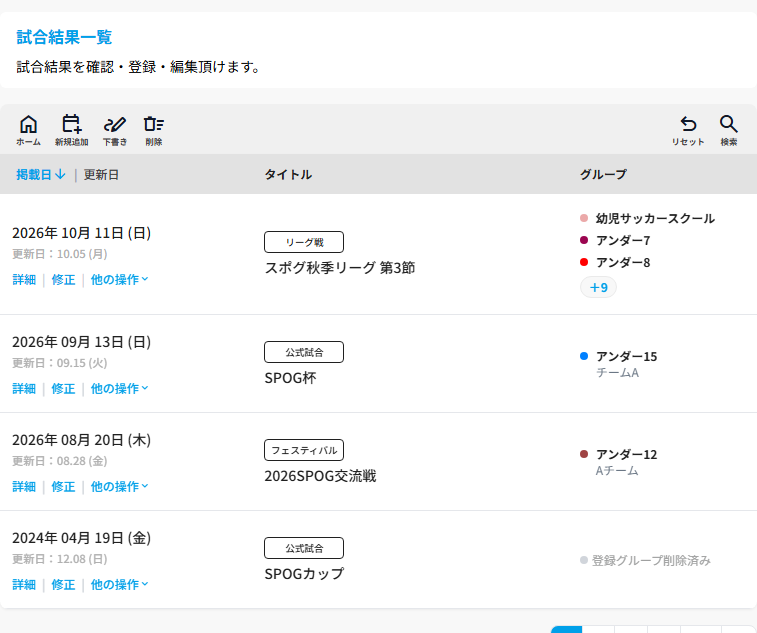This screenshot has width=757, height=633.
Task: Click the チームA subgroup text
Action: (x=617, y=373)
